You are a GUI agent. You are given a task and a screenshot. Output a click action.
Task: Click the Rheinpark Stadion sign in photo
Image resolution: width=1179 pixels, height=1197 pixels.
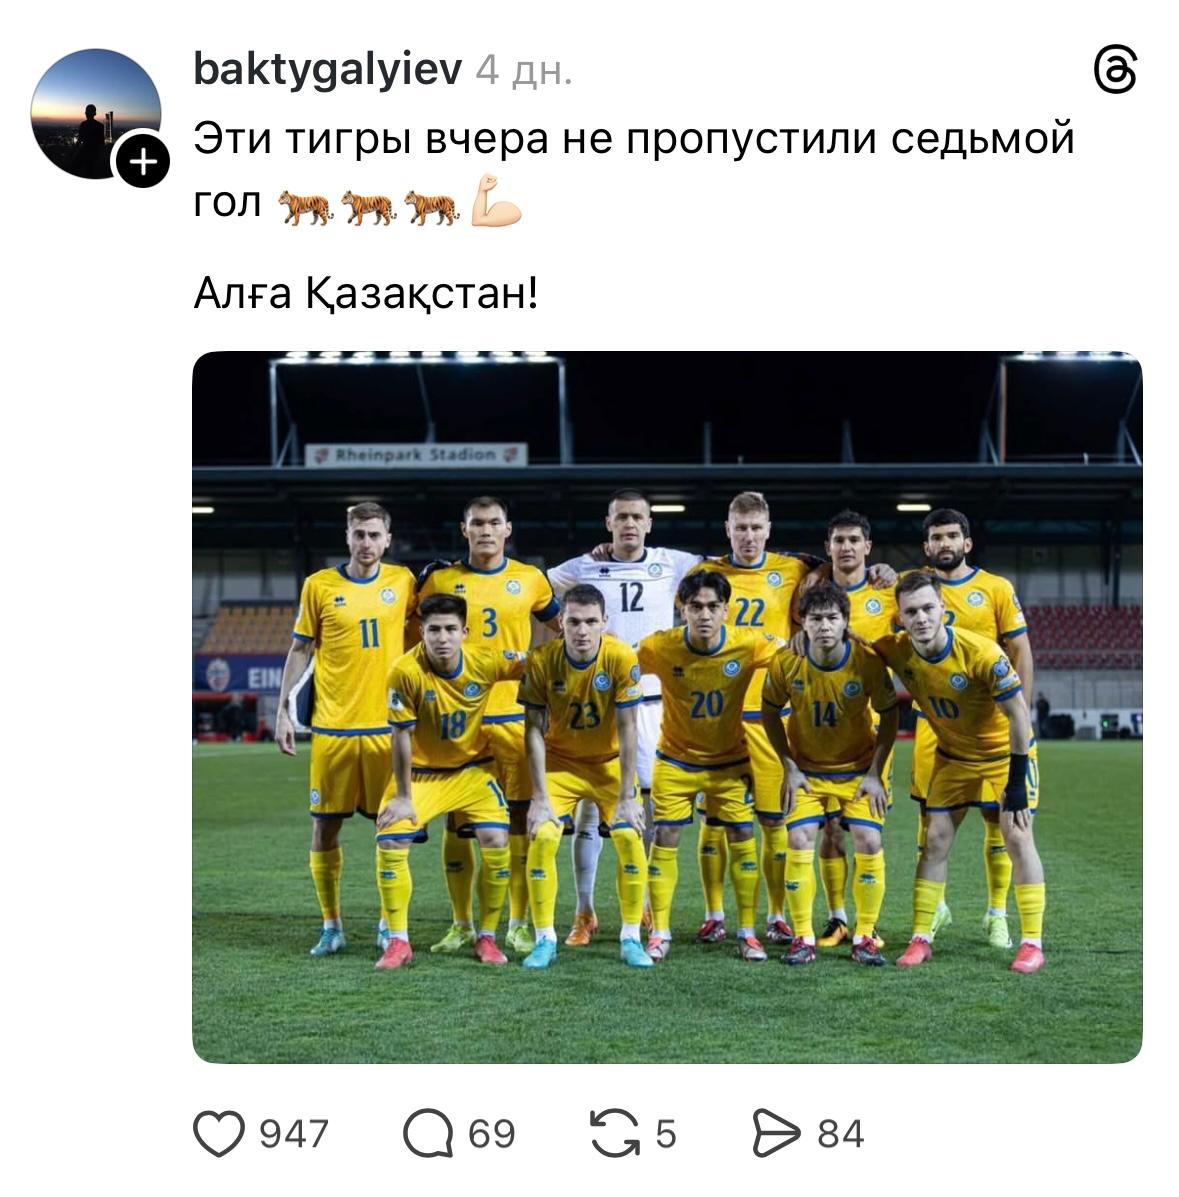(x=416, y=455)
